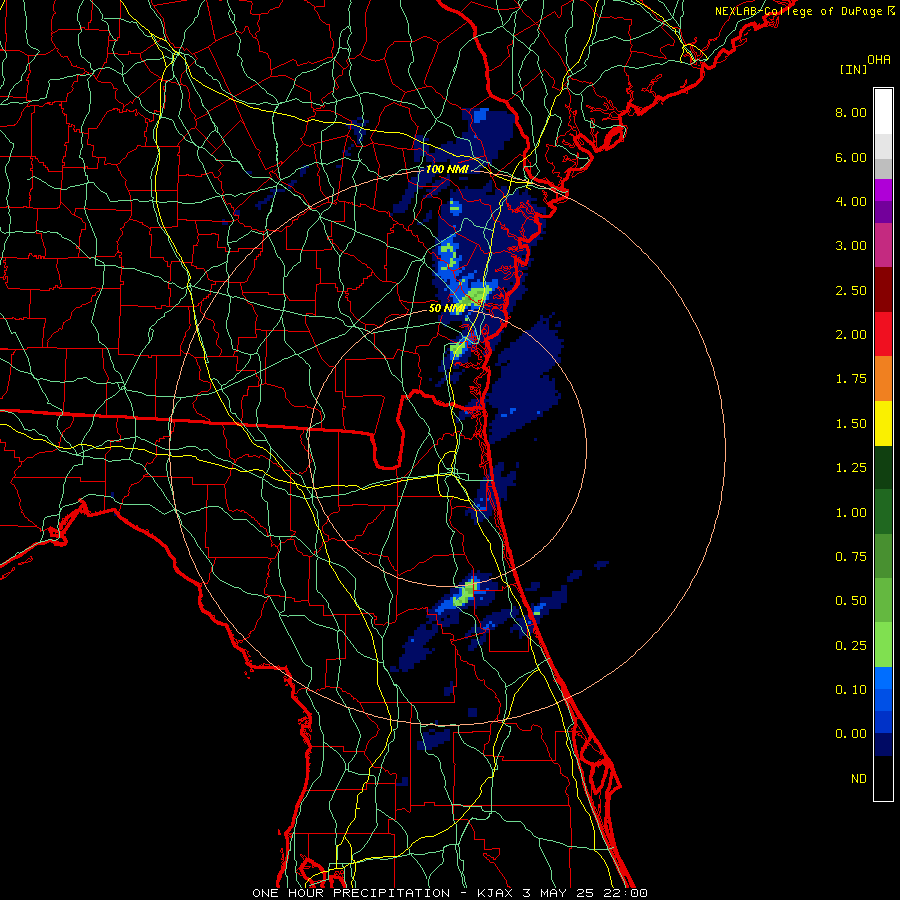The image size is (900, 900).
Task: Click the 1.50 legend value
Action: click(x=851, y=424)
